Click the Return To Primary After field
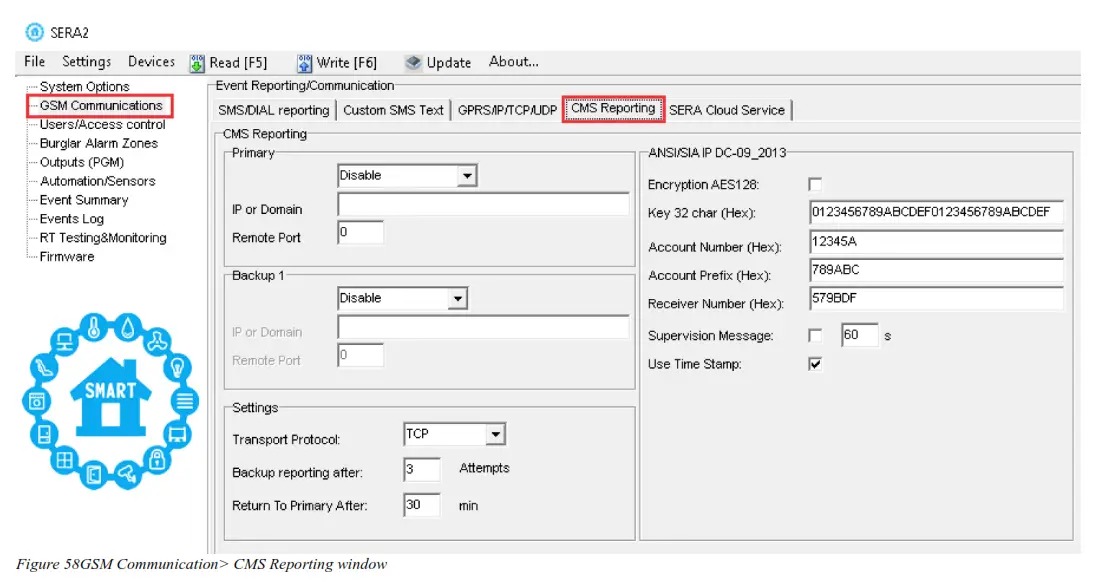 coord(422,505)
